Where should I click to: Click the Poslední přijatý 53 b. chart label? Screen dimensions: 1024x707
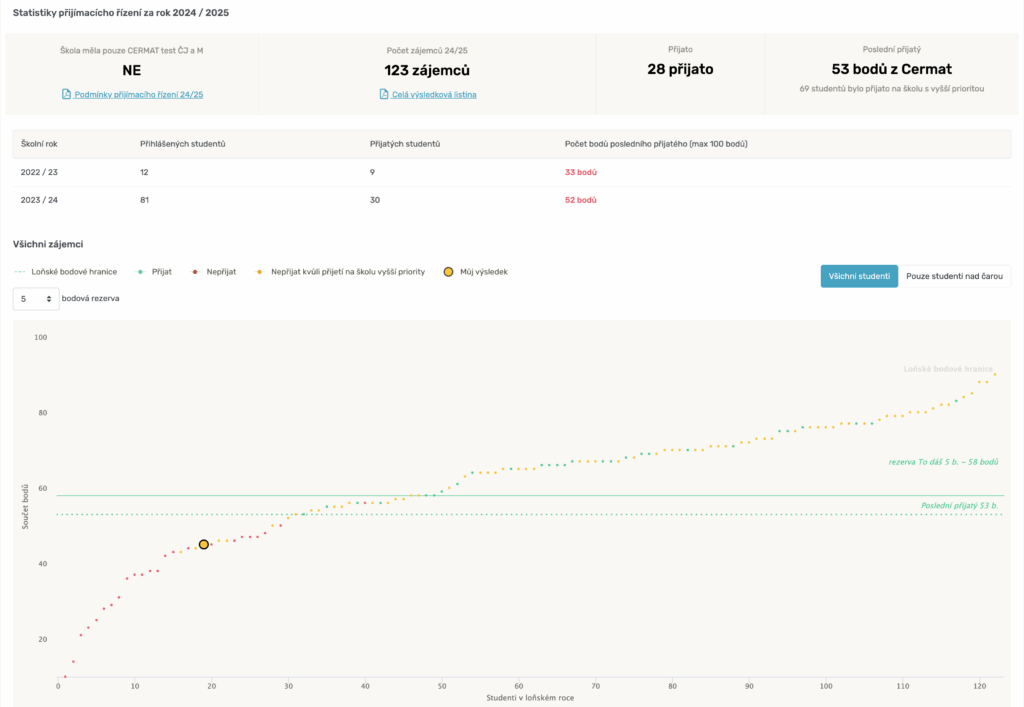point(959,506)
